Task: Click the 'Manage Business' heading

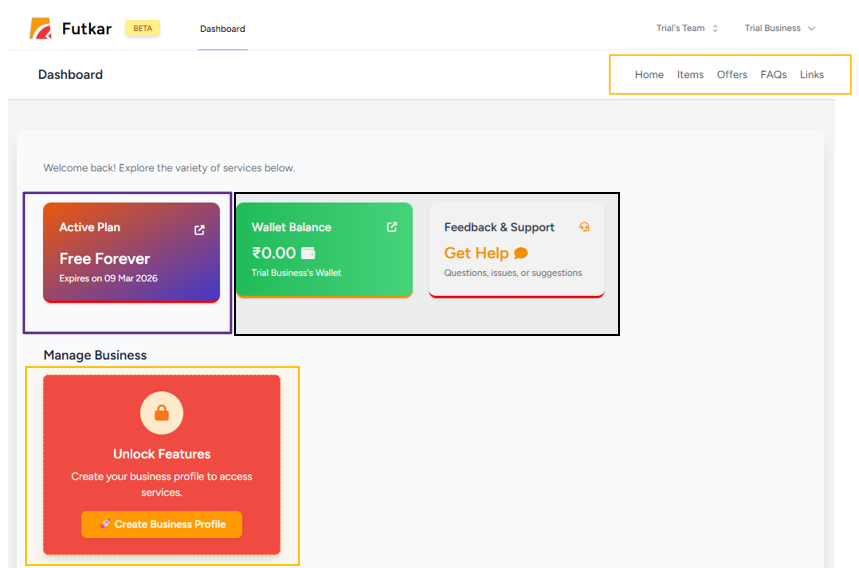Action: (x=95, y=355)
